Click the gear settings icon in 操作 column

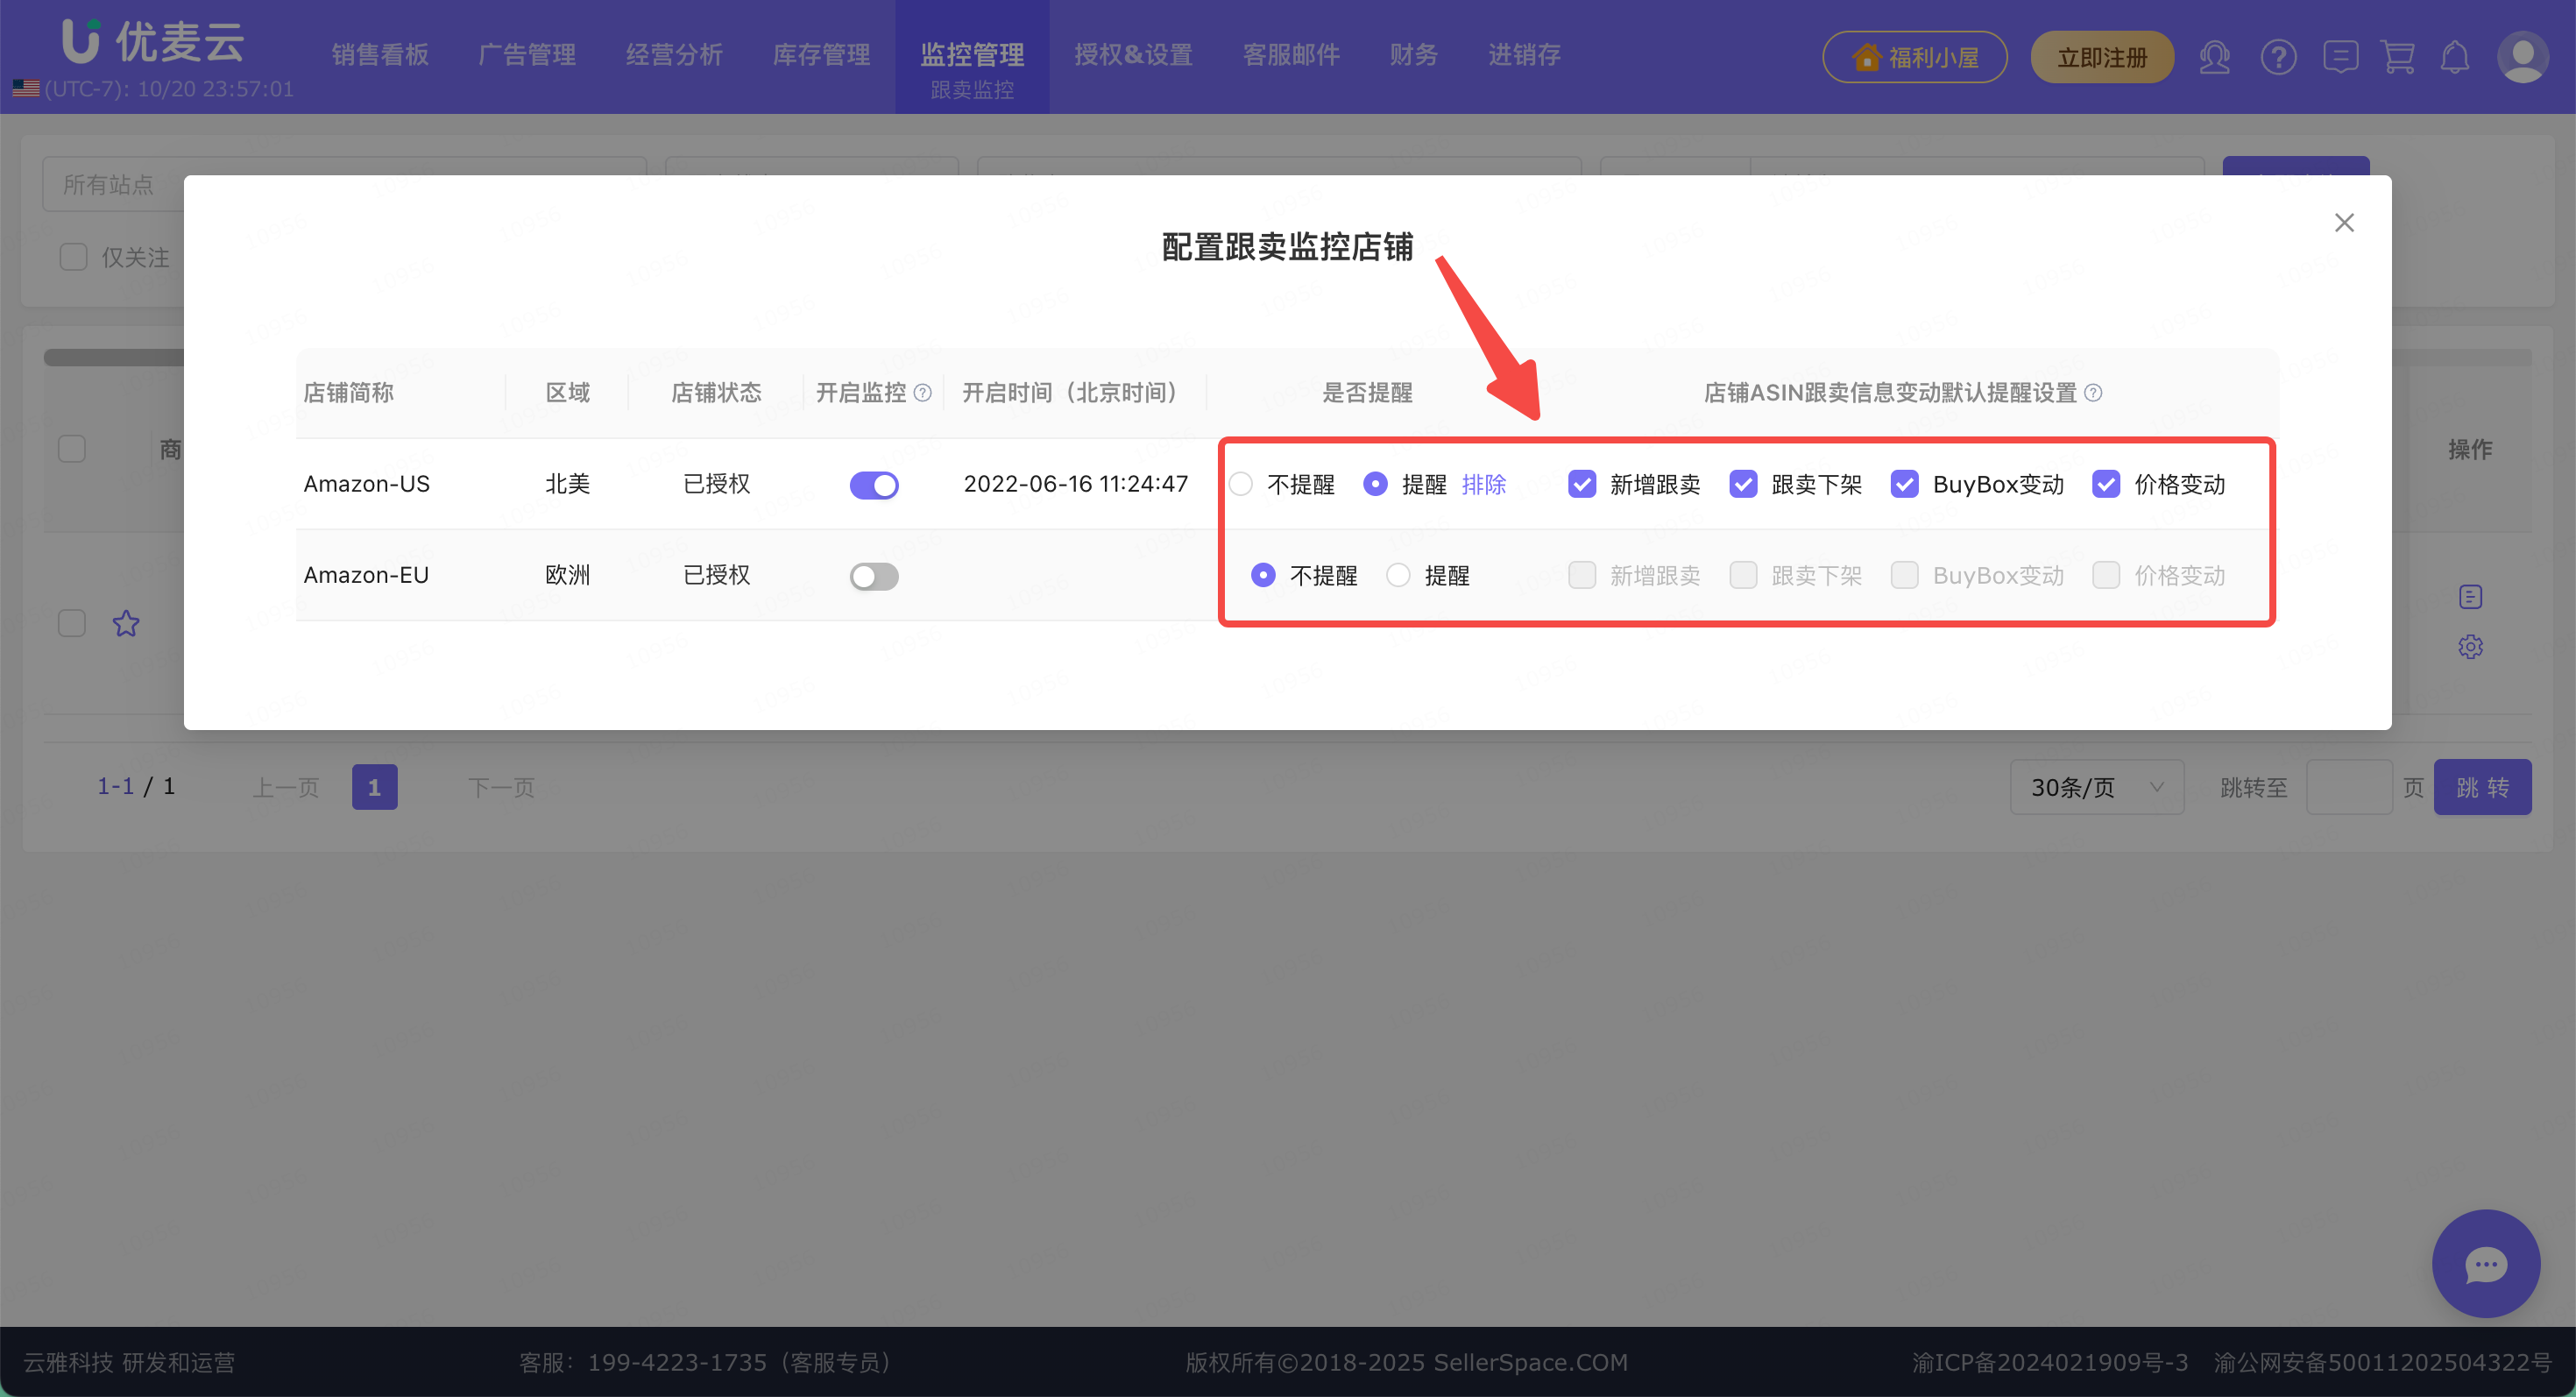click(2470, 647)
